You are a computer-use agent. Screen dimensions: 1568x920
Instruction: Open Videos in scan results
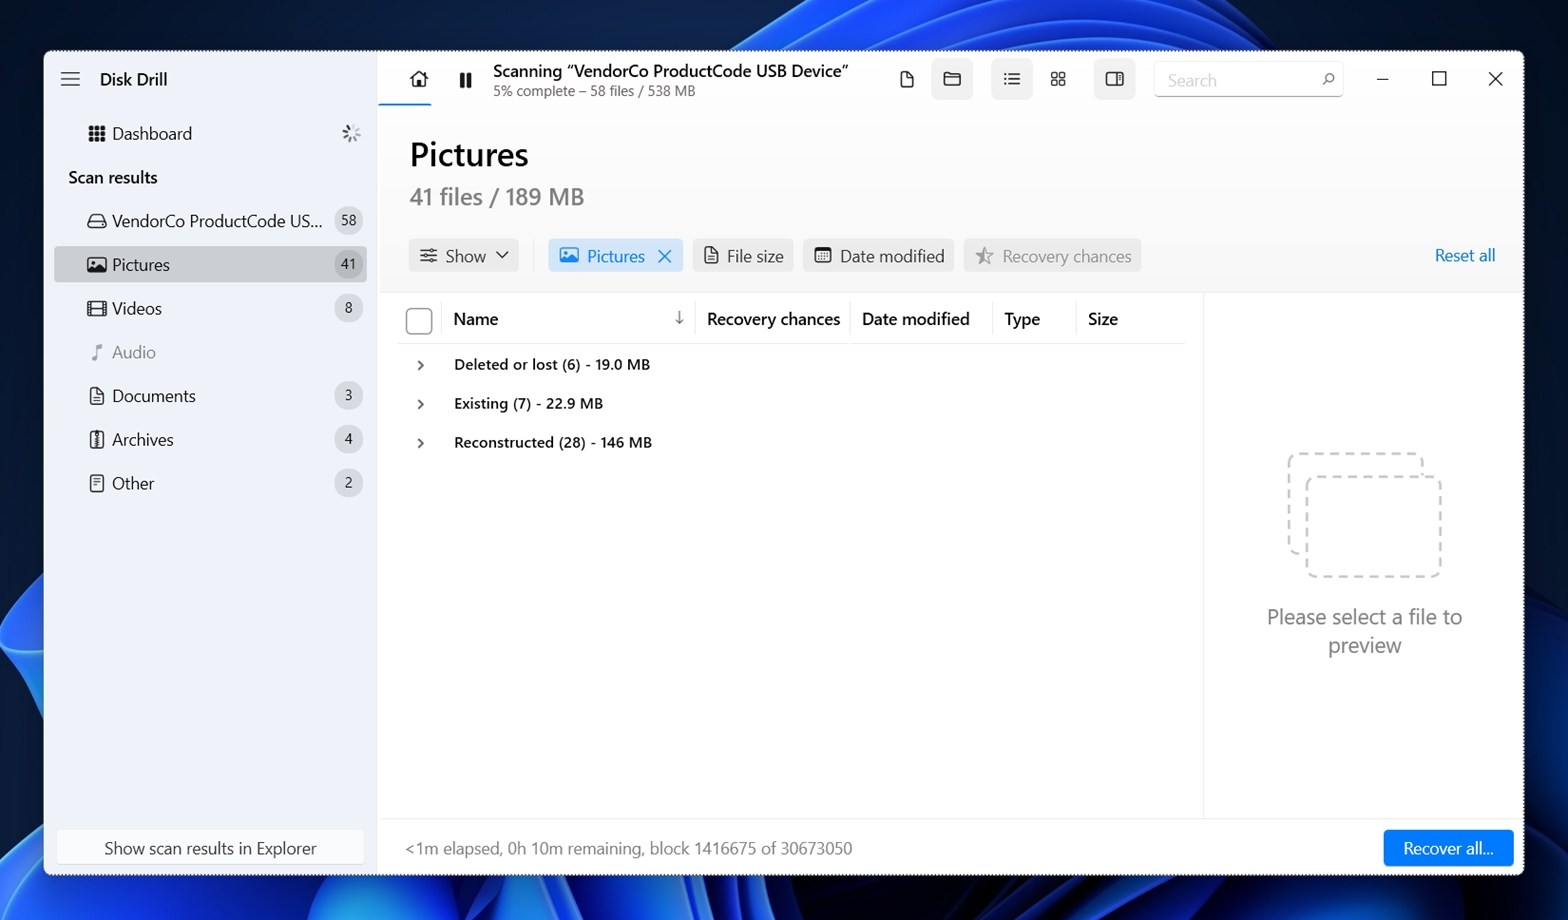point(137,308)
